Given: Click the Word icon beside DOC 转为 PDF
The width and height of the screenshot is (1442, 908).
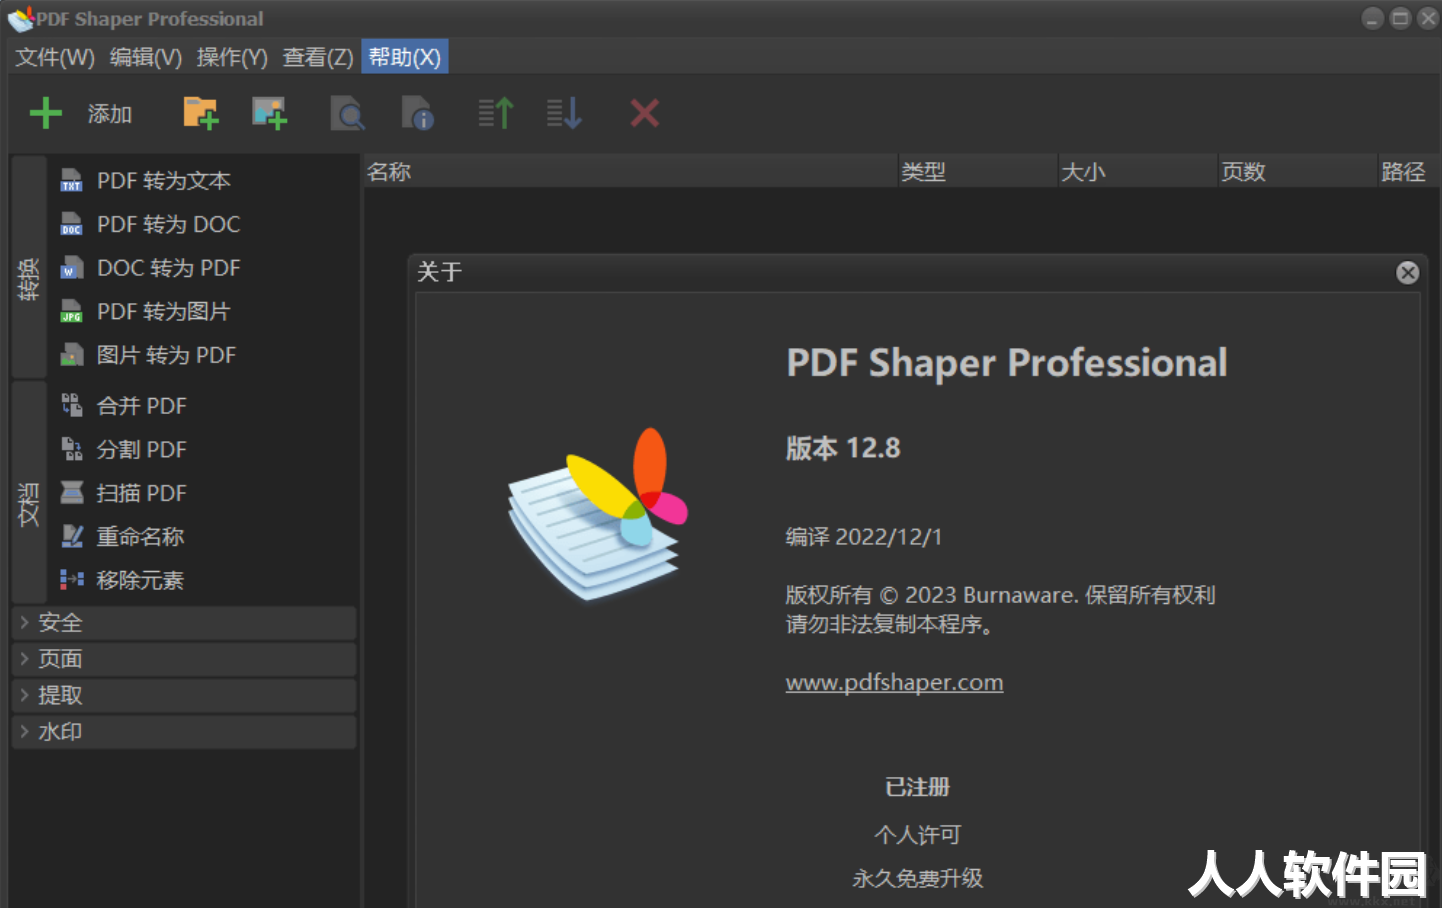Looking at the screenshot, I should (71, 268).
